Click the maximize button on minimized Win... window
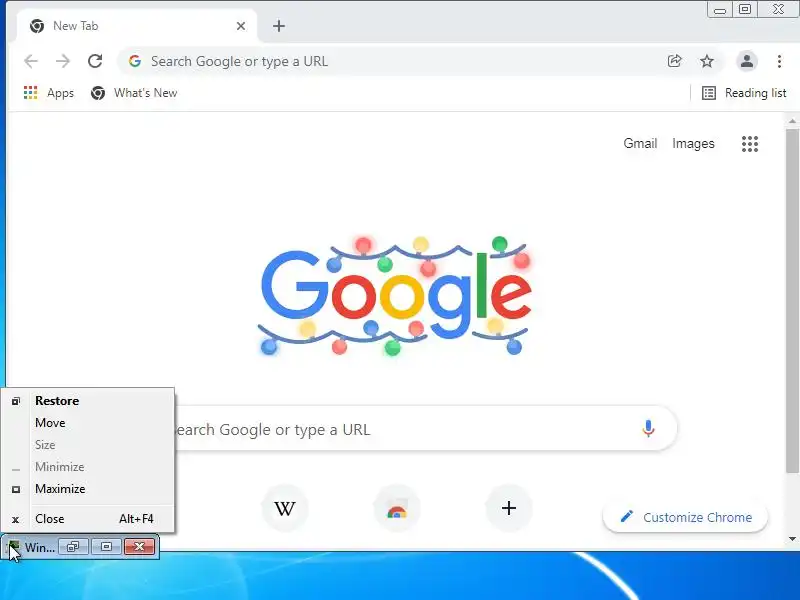The image size is (800, 600). (x=106, y=547)
